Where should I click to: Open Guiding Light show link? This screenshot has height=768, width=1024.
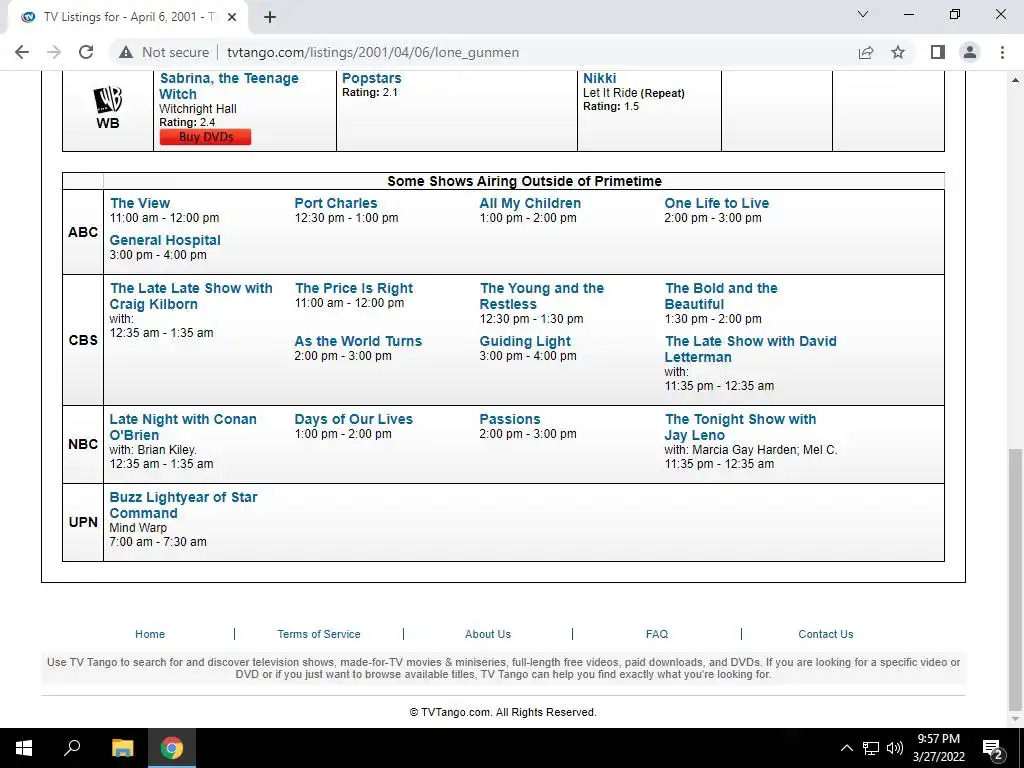[525, 341]
